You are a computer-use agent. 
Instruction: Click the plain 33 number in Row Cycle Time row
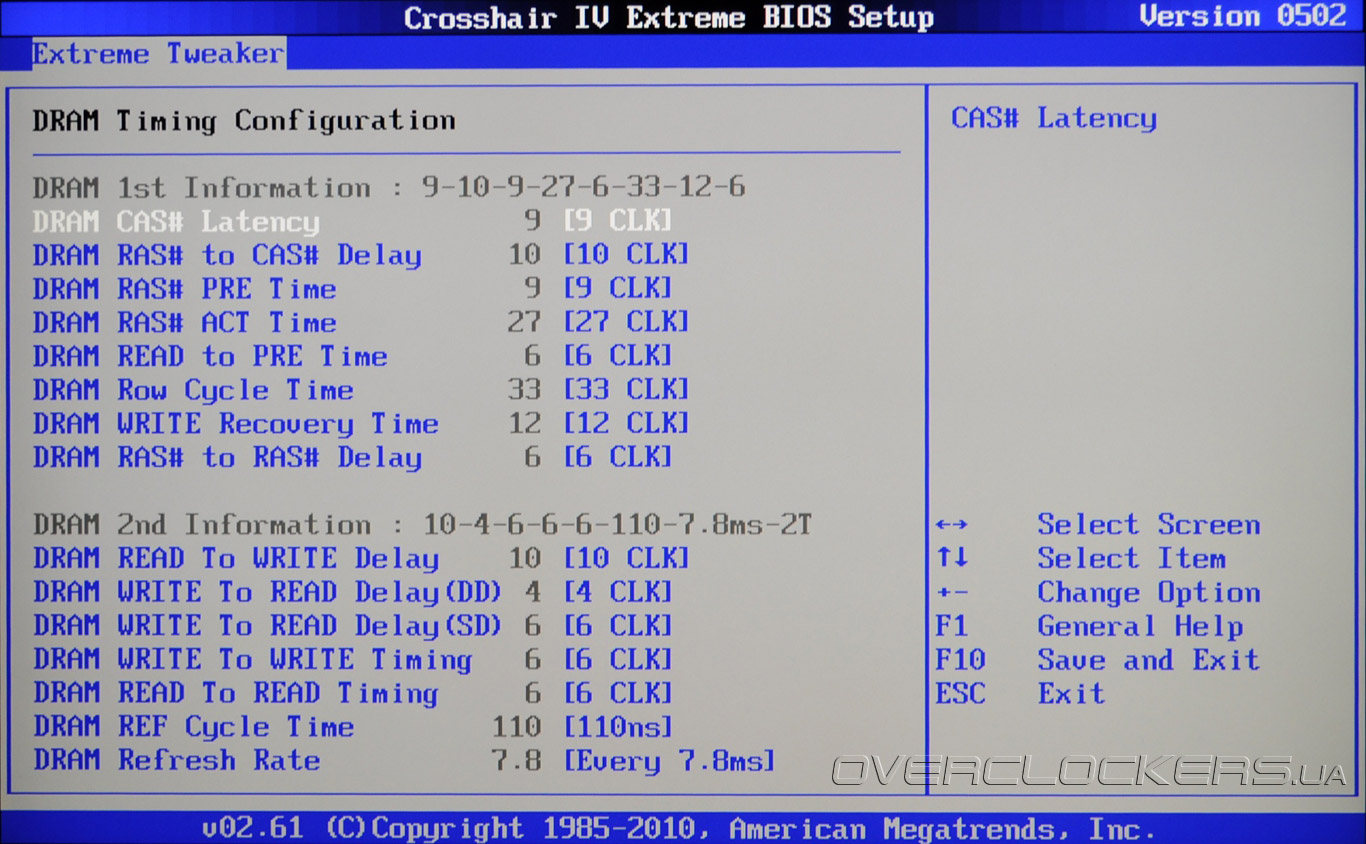(524, 390)
